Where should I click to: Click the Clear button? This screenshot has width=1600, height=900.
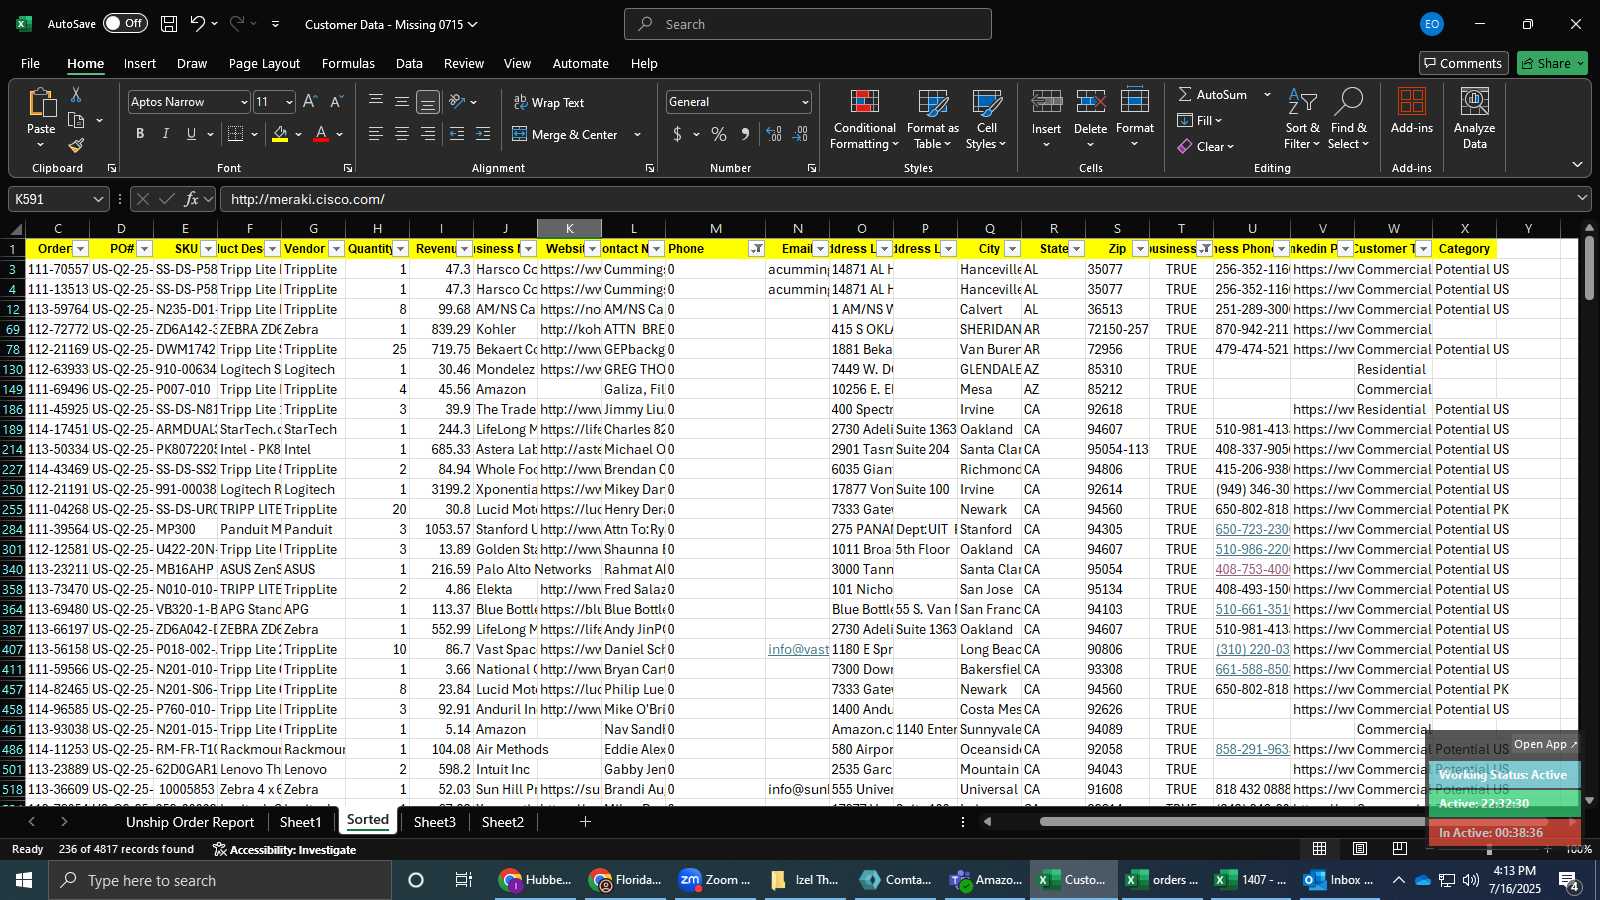point(1205,146)
